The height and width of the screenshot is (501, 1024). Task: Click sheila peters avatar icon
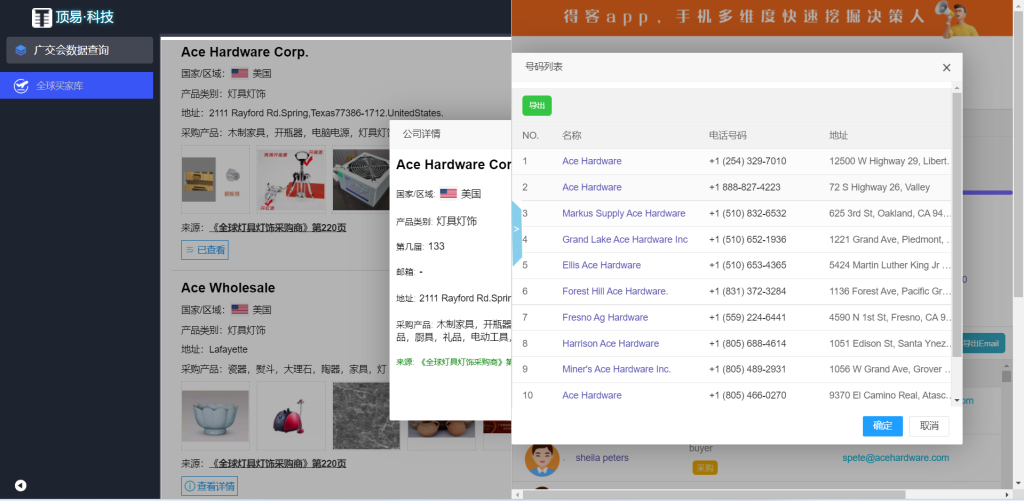tap(541, 458)
